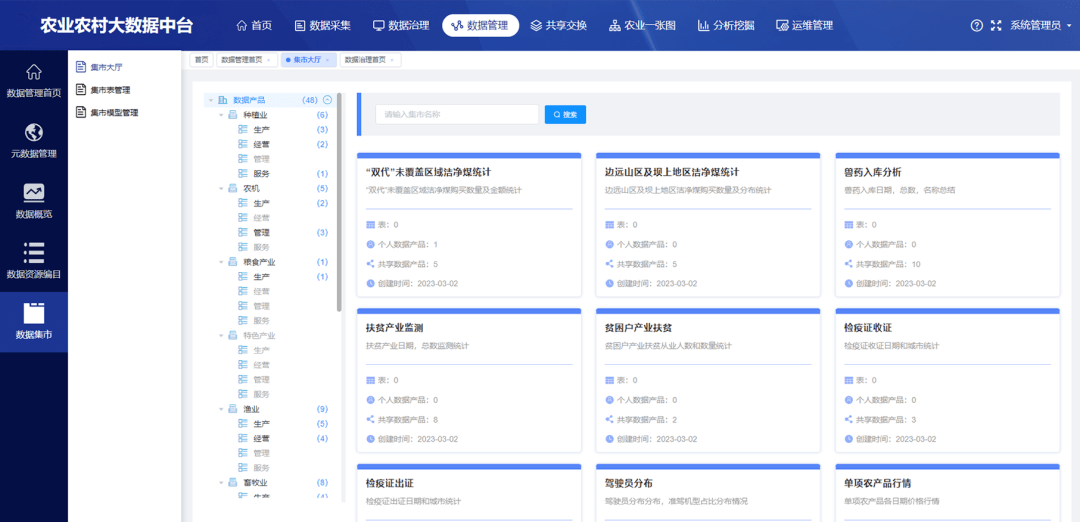Open the 集市表管理 submenu link
Viewport: 1080px width, 522px height.
(x=110, y=90)
